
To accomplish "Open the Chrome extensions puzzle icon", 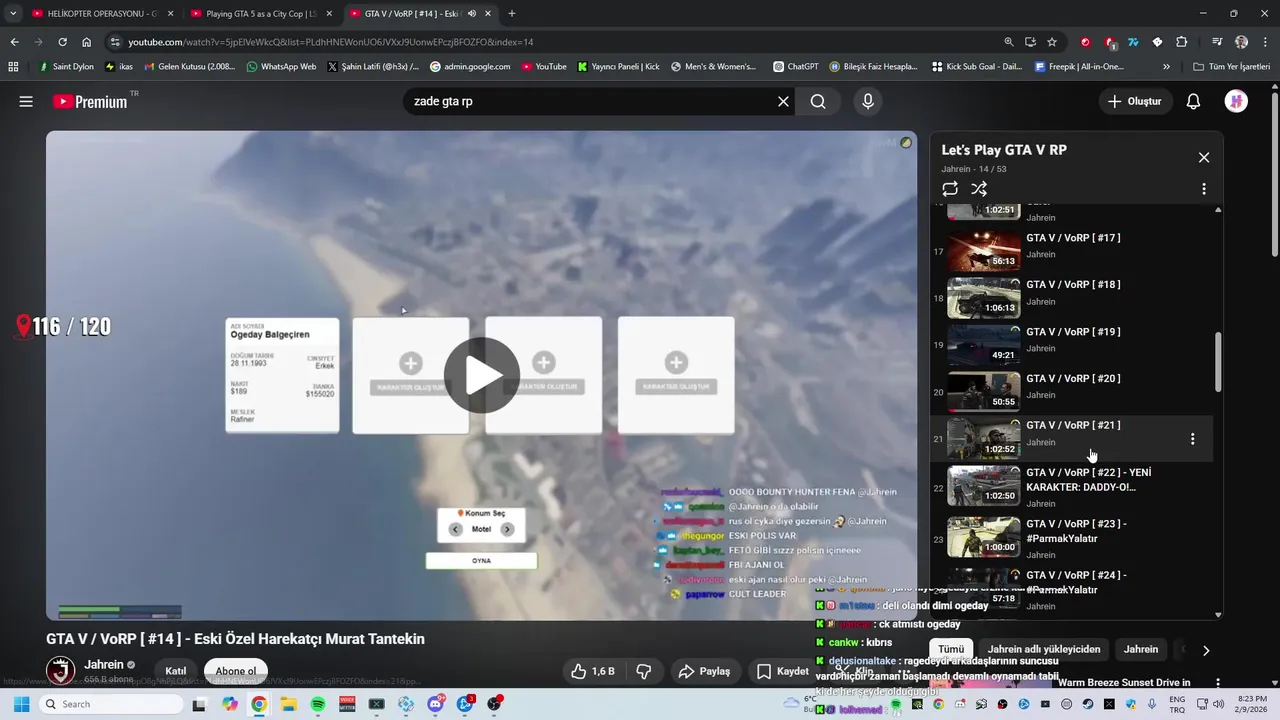I will click(x=1182, y=42).
